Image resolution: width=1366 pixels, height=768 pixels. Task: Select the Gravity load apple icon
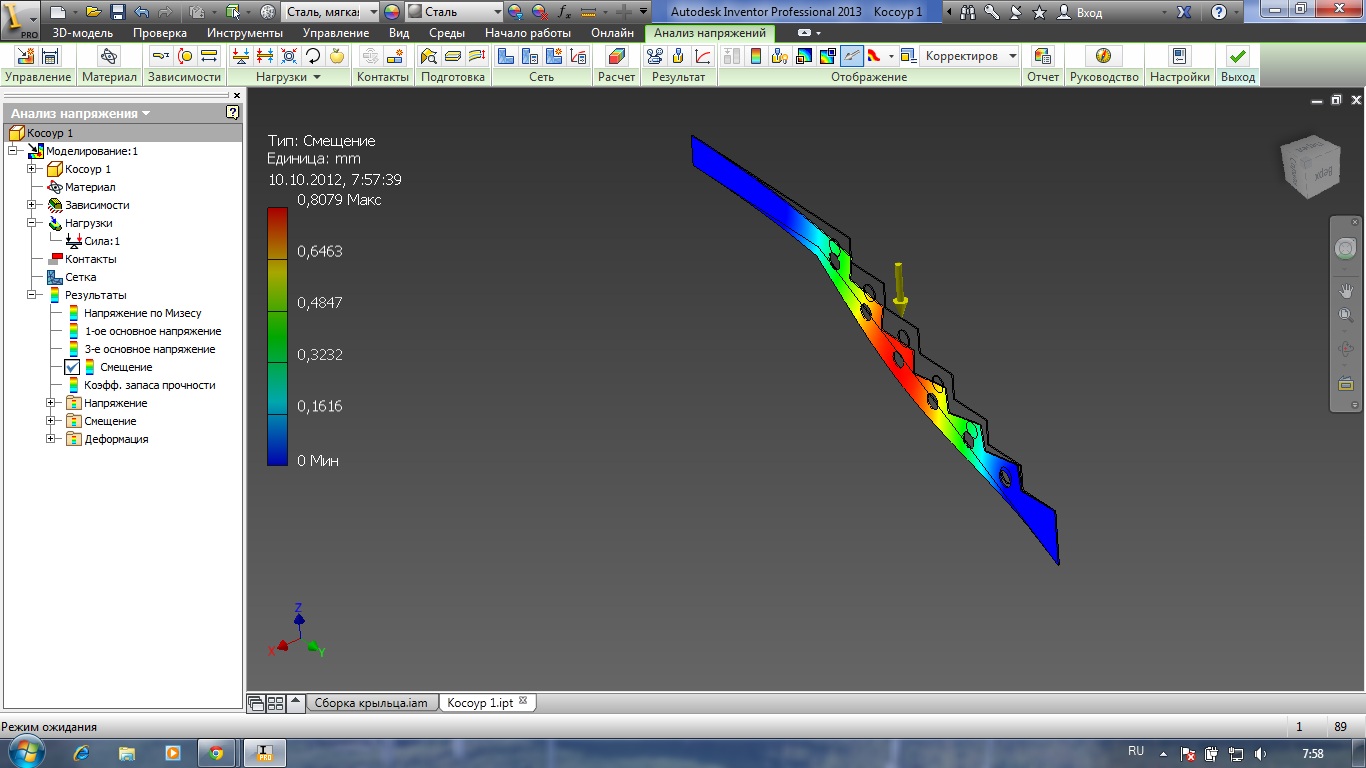[337, 56]
